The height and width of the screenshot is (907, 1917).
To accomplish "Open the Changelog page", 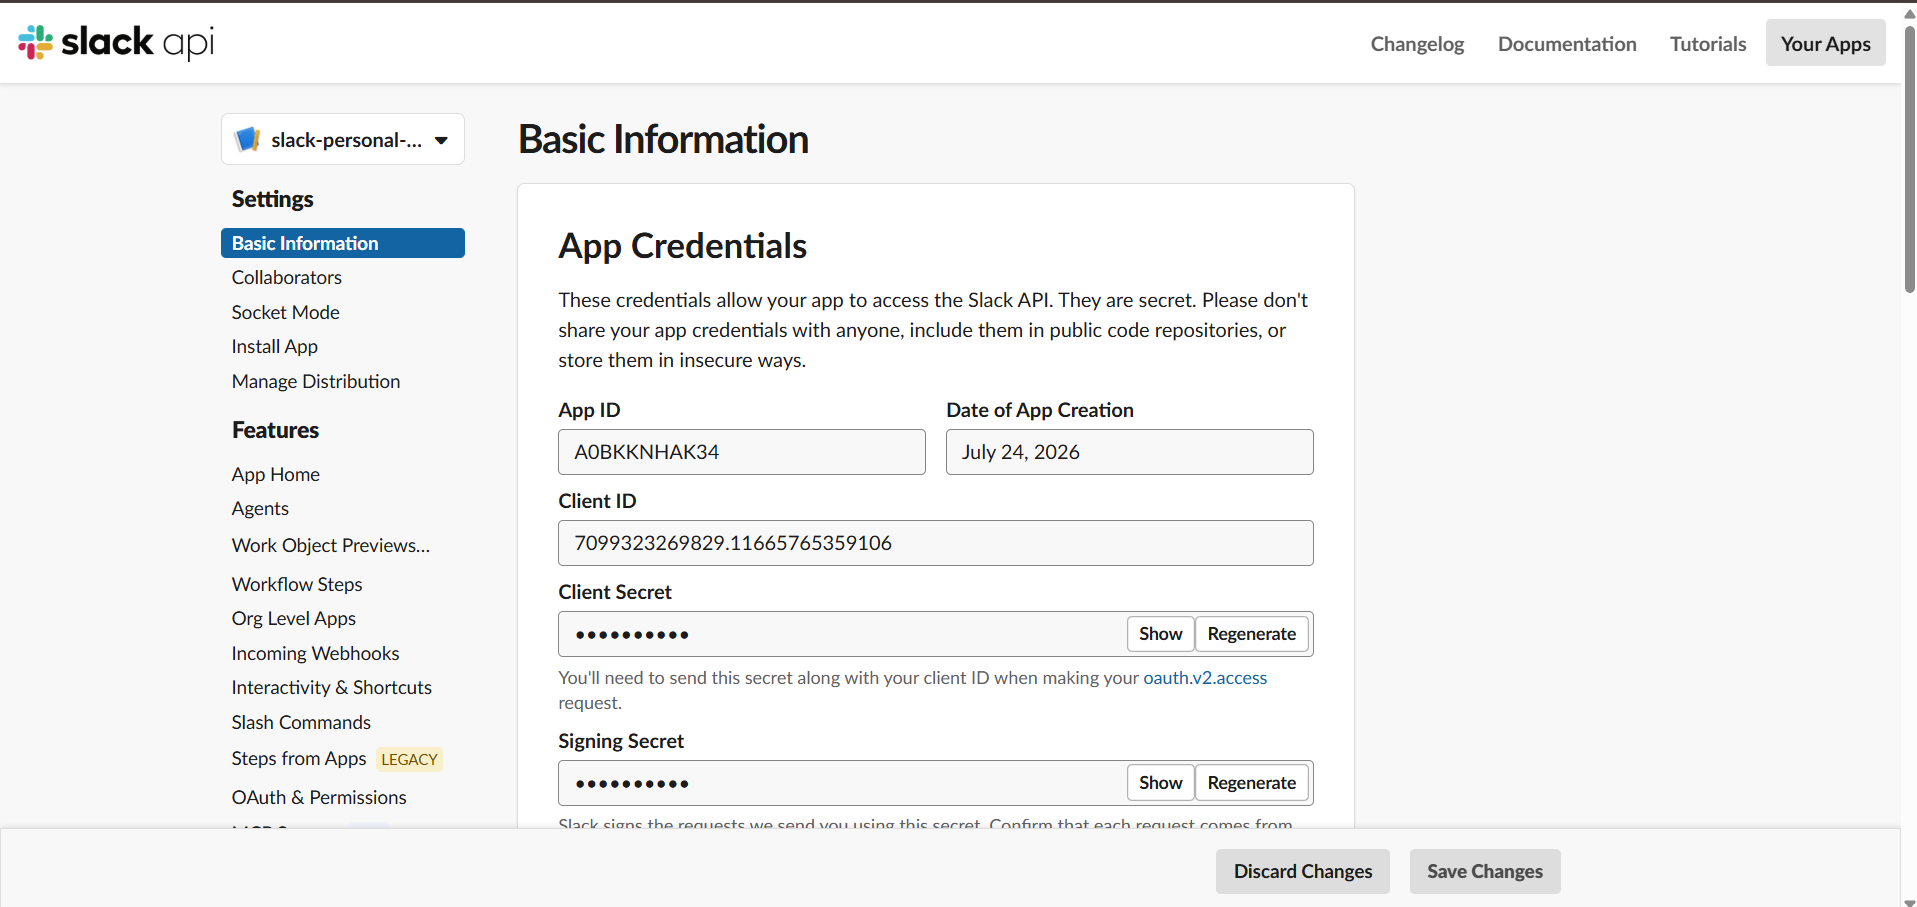I will tap(1417, 44).
